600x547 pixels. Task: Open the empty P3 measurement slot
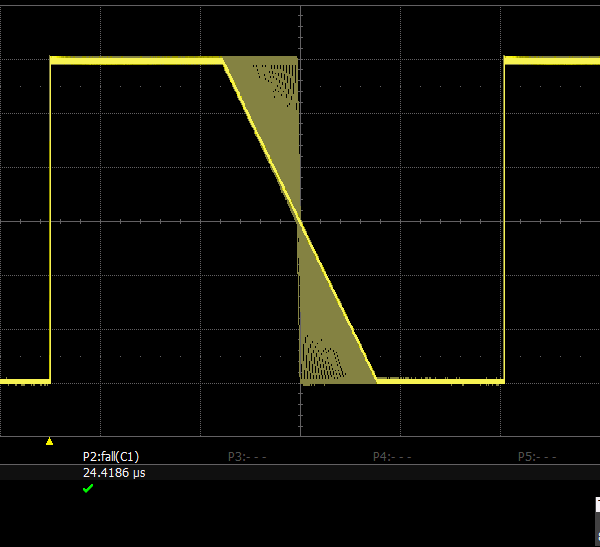(247, 456)
